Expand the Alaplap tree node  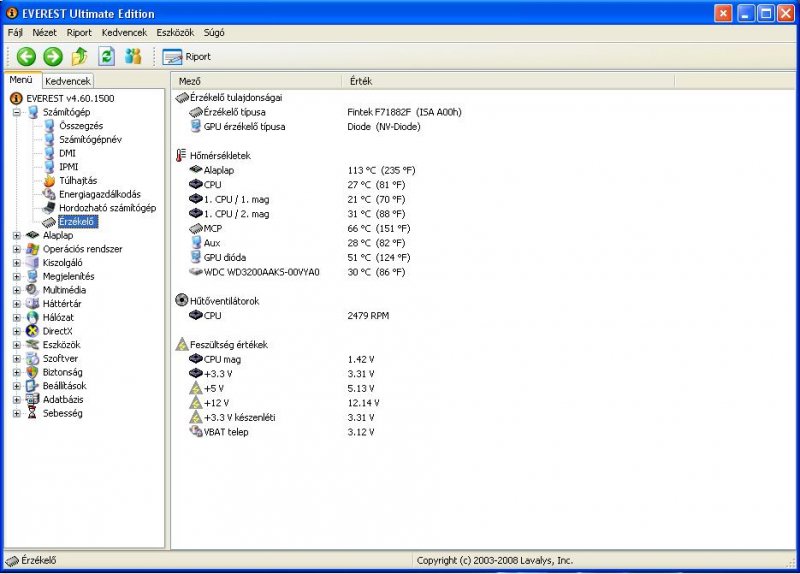[17, 236]
